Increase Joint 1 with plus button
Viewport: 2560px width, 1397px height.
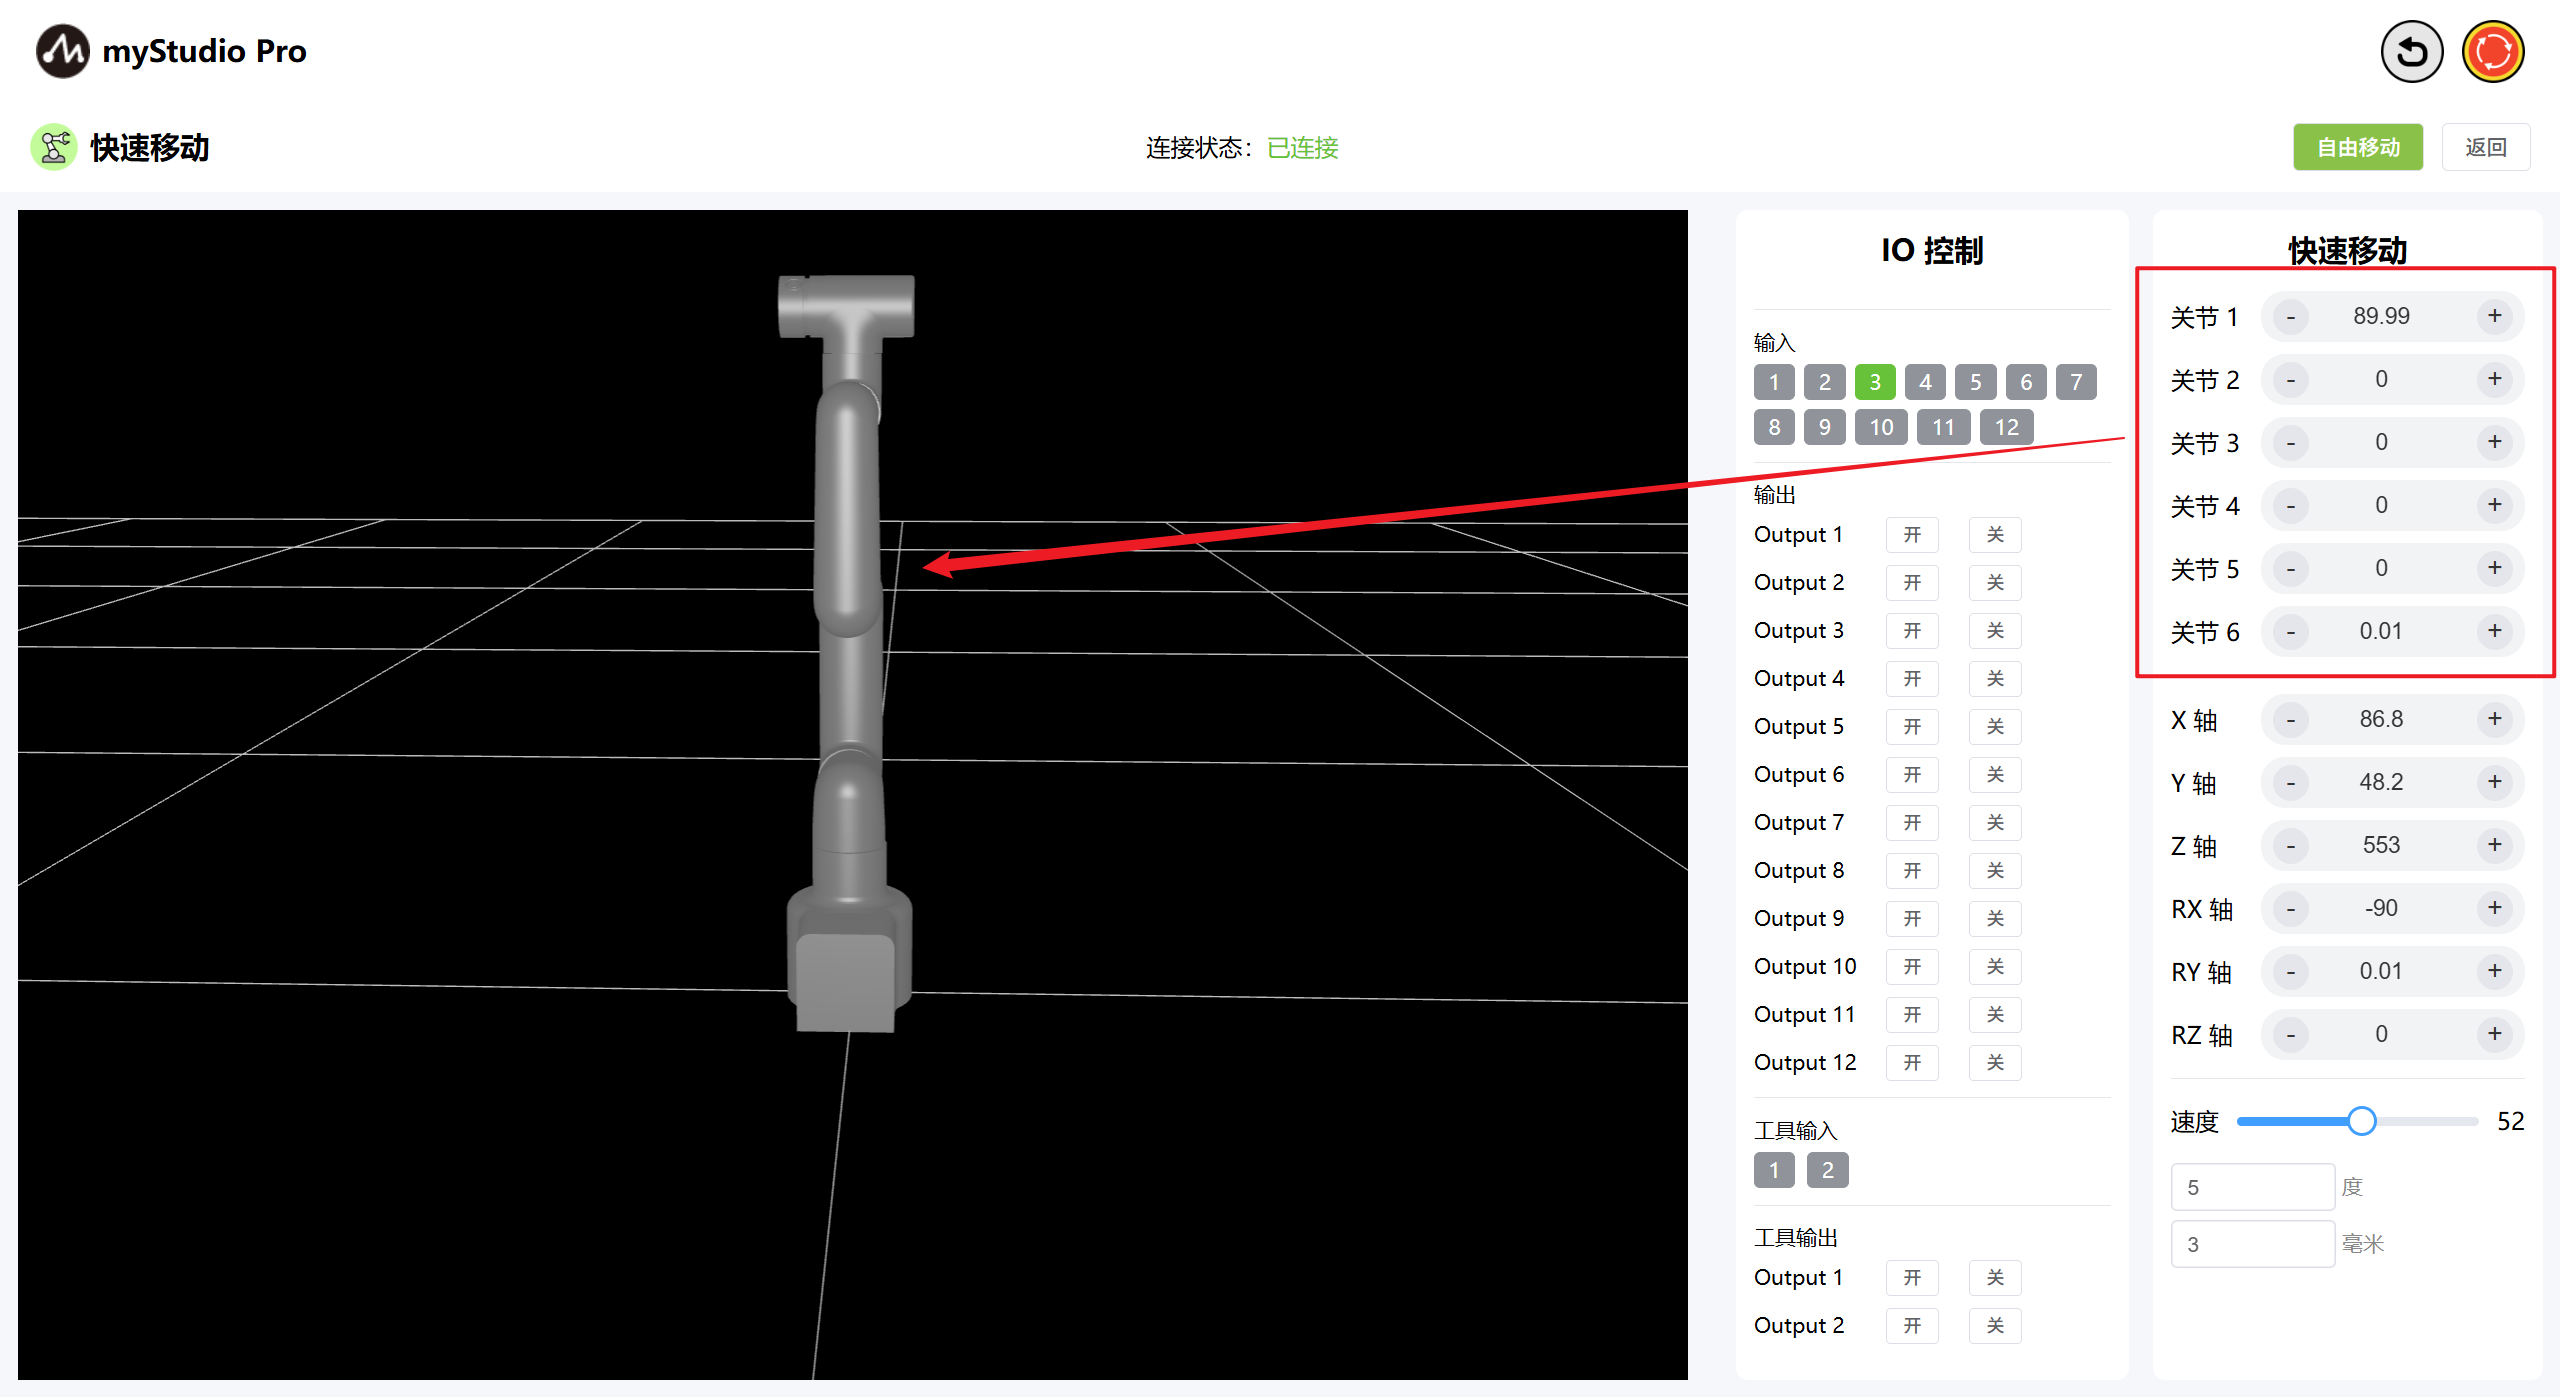point(2494,316)
